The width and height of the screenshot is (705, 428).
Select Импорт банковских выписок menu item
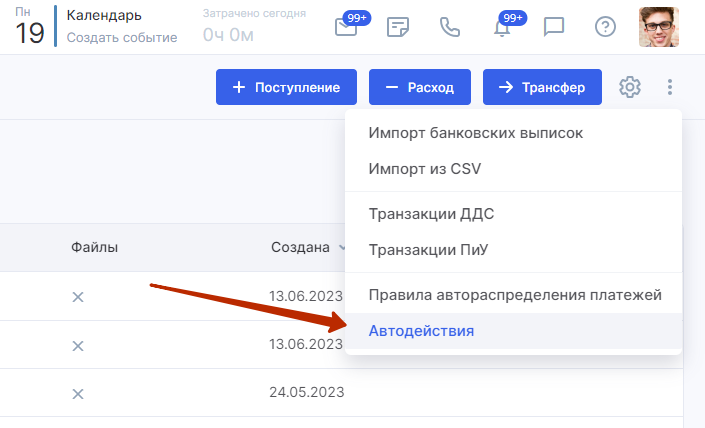(475, 132)
